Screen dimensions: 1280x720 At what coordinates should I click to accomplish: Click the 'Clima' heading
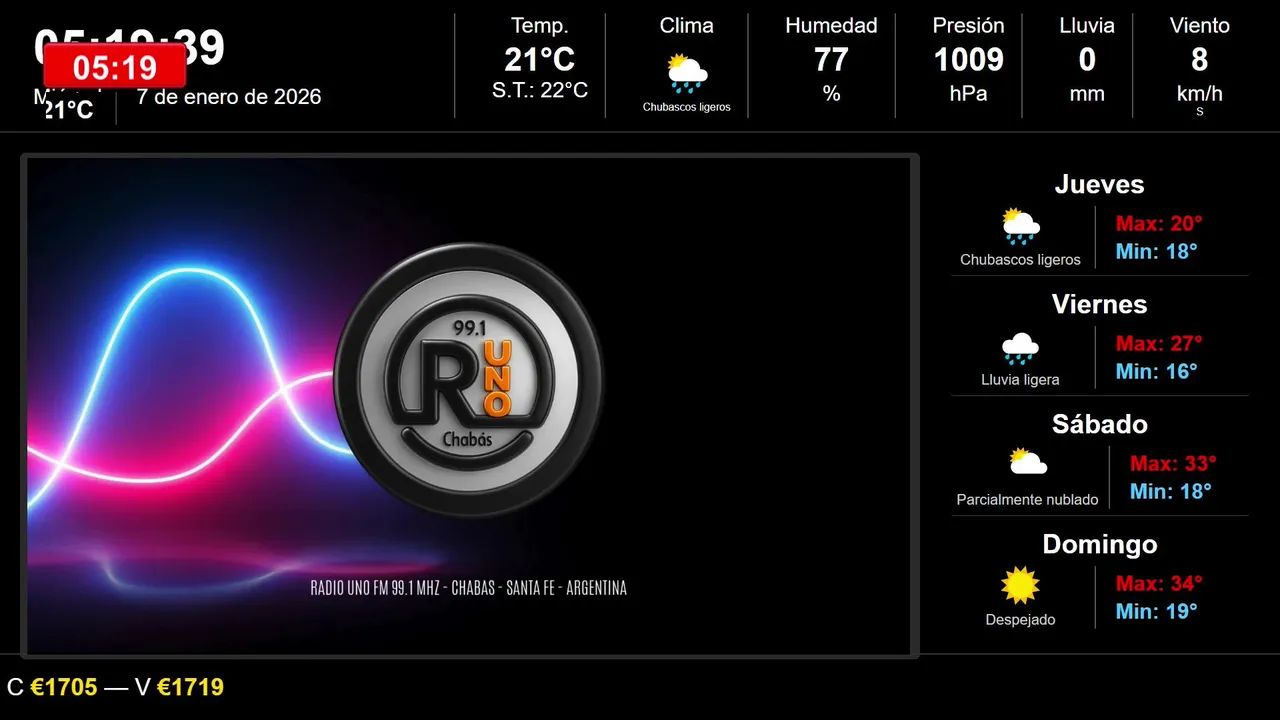click(x=687, y=26)
